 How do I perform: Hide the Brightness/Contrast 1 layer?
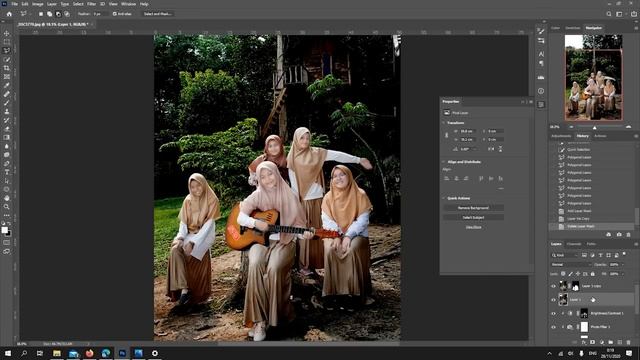(x=553, y=313)
